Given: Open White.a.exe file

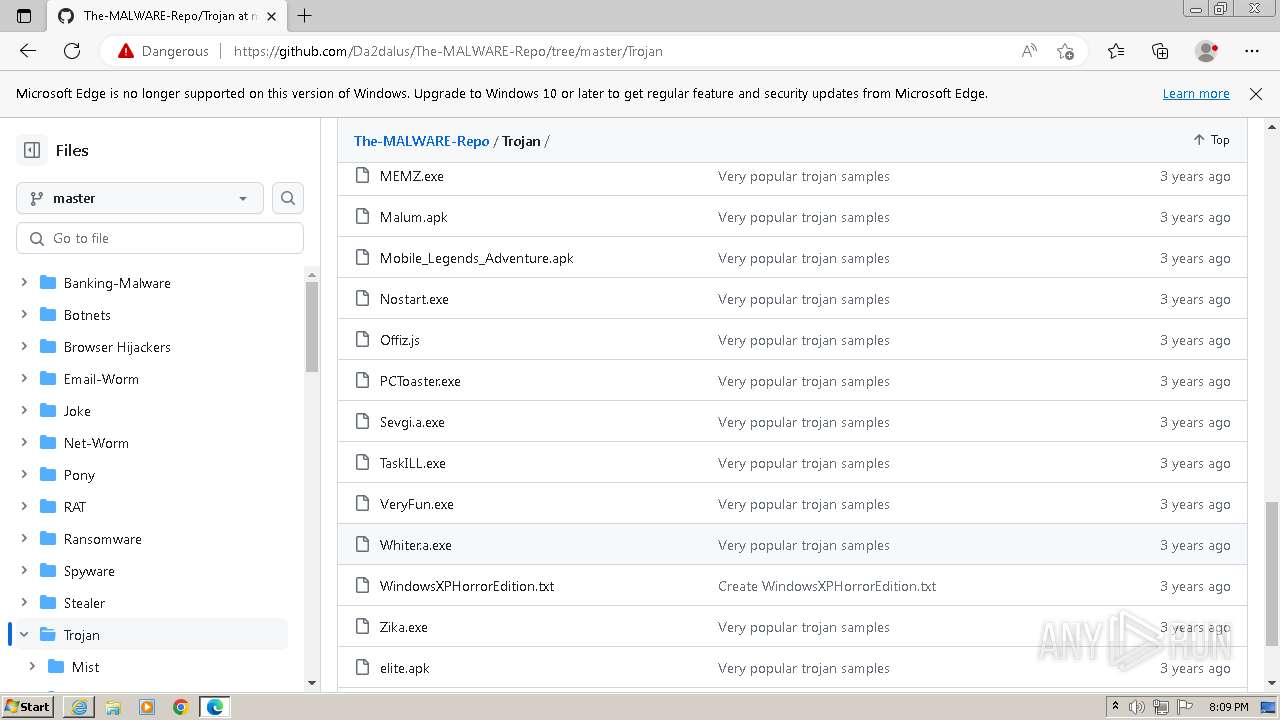Looking at the screenshot, I should tap(415, 545).
